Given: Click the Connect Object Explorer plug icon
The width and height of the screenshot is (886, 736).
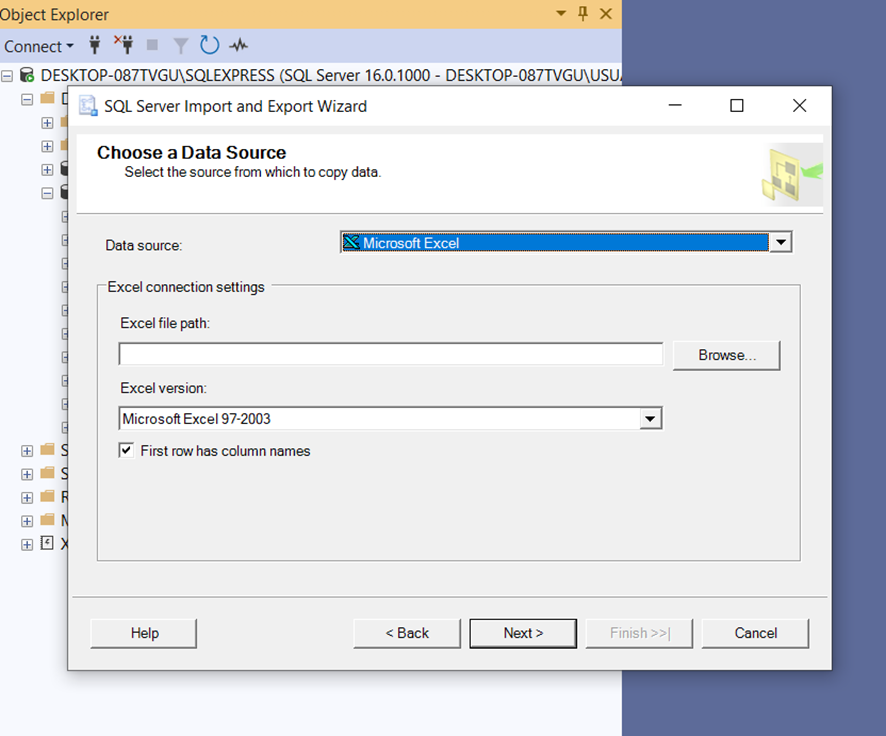Looking at the screenshot, I should [95, 45].
